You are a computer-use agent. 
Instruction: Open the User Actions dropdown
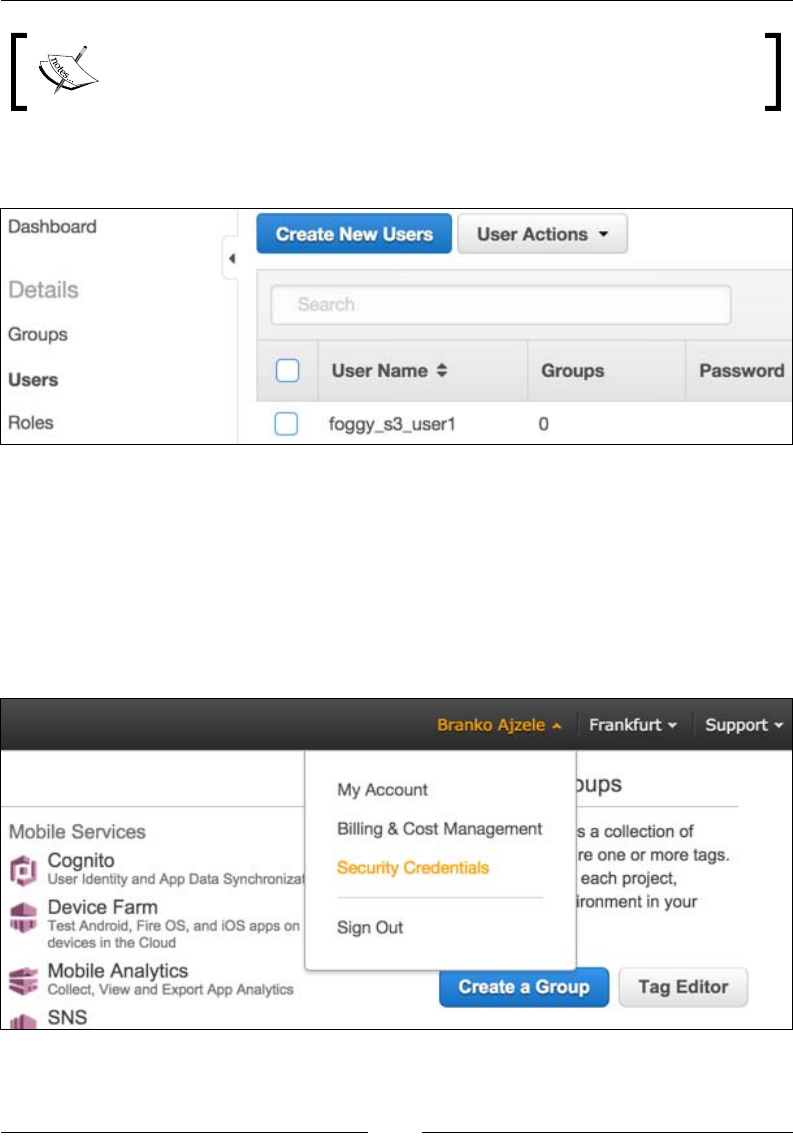542,234
